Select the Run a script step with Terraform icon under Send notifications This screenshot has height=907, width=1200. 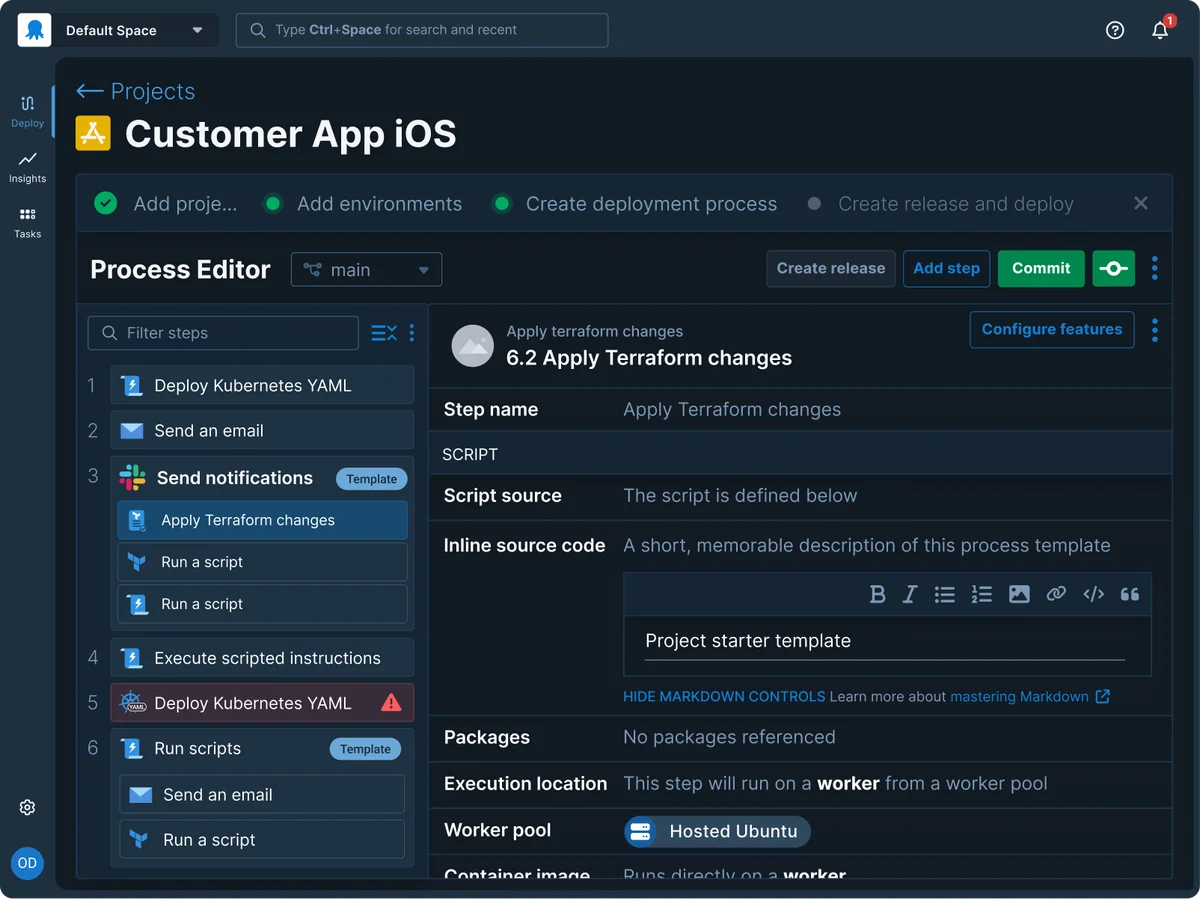[263, 562]
